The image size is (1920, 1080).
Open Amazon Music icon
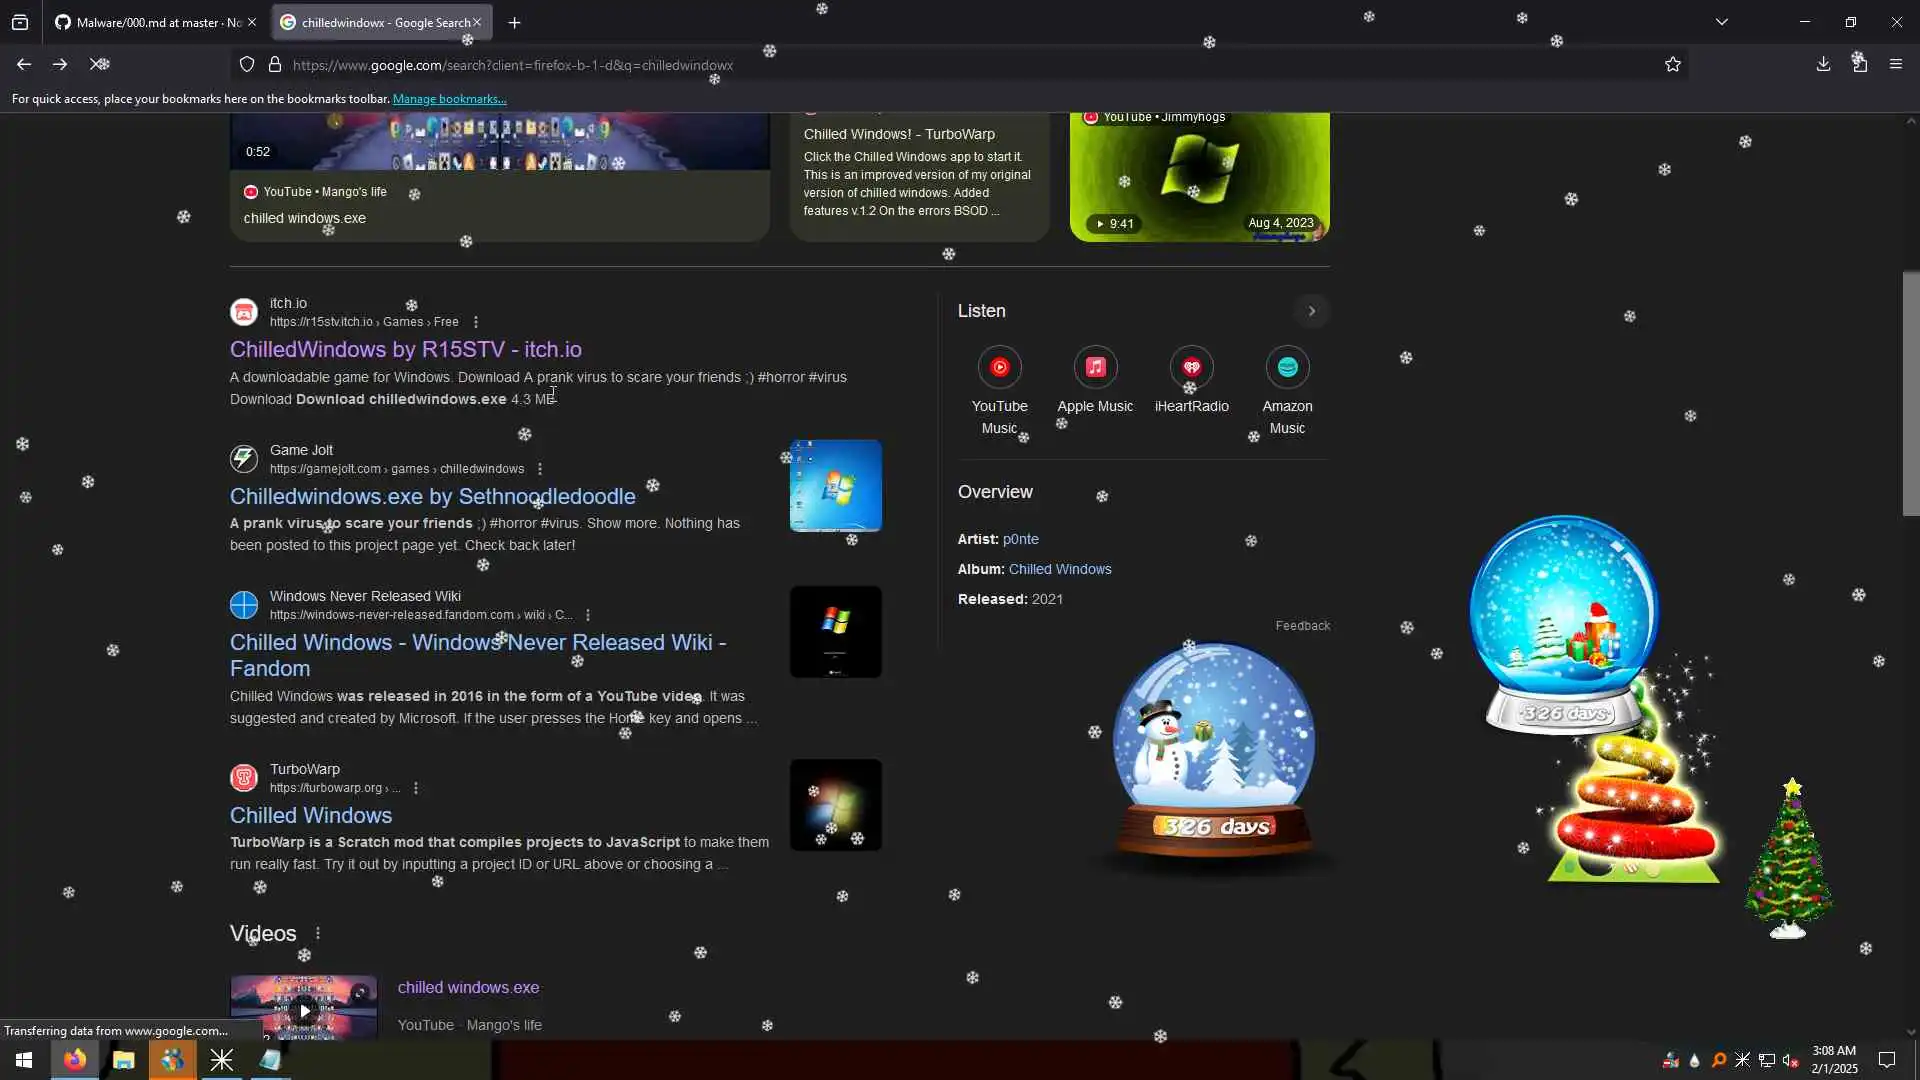pos(1287,368)
